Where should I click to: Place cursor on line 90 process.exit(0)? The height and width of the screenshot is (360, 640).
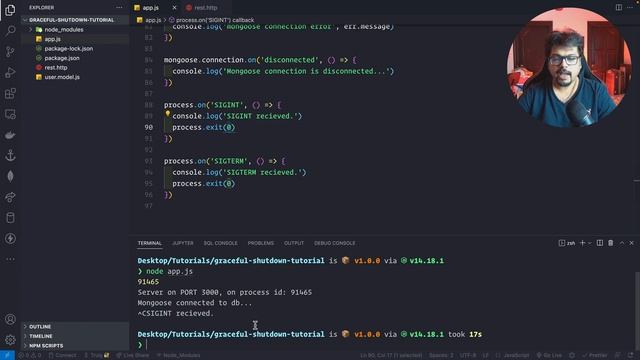coord(203,127)
